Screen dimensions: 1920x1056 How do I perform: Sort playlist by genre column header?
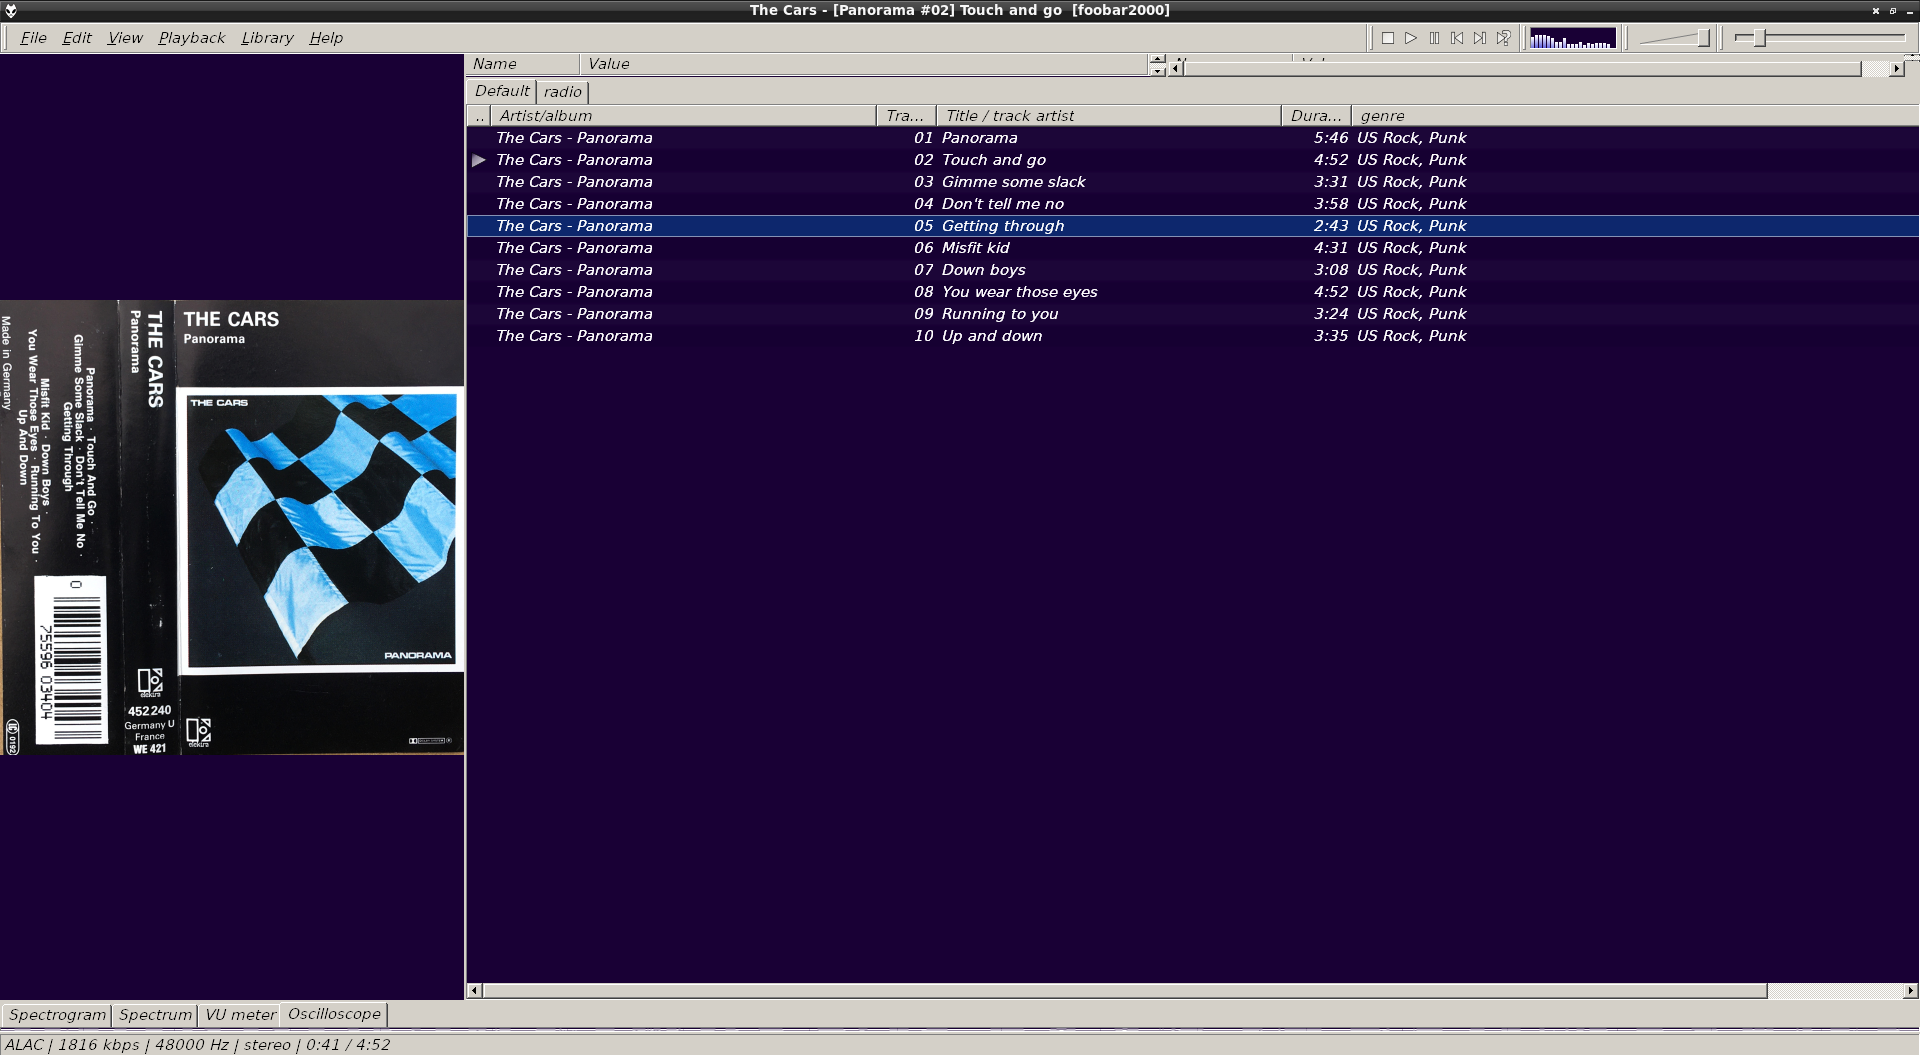tap(1635, 116)
